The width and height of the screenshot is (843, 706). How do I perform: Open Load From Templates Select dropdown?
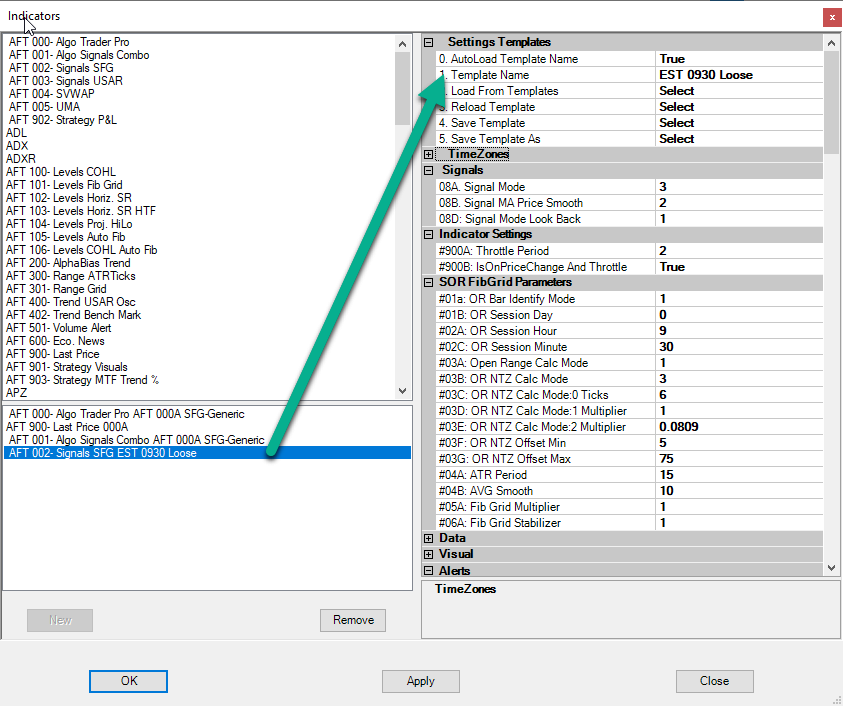click(x=738, y=91)
